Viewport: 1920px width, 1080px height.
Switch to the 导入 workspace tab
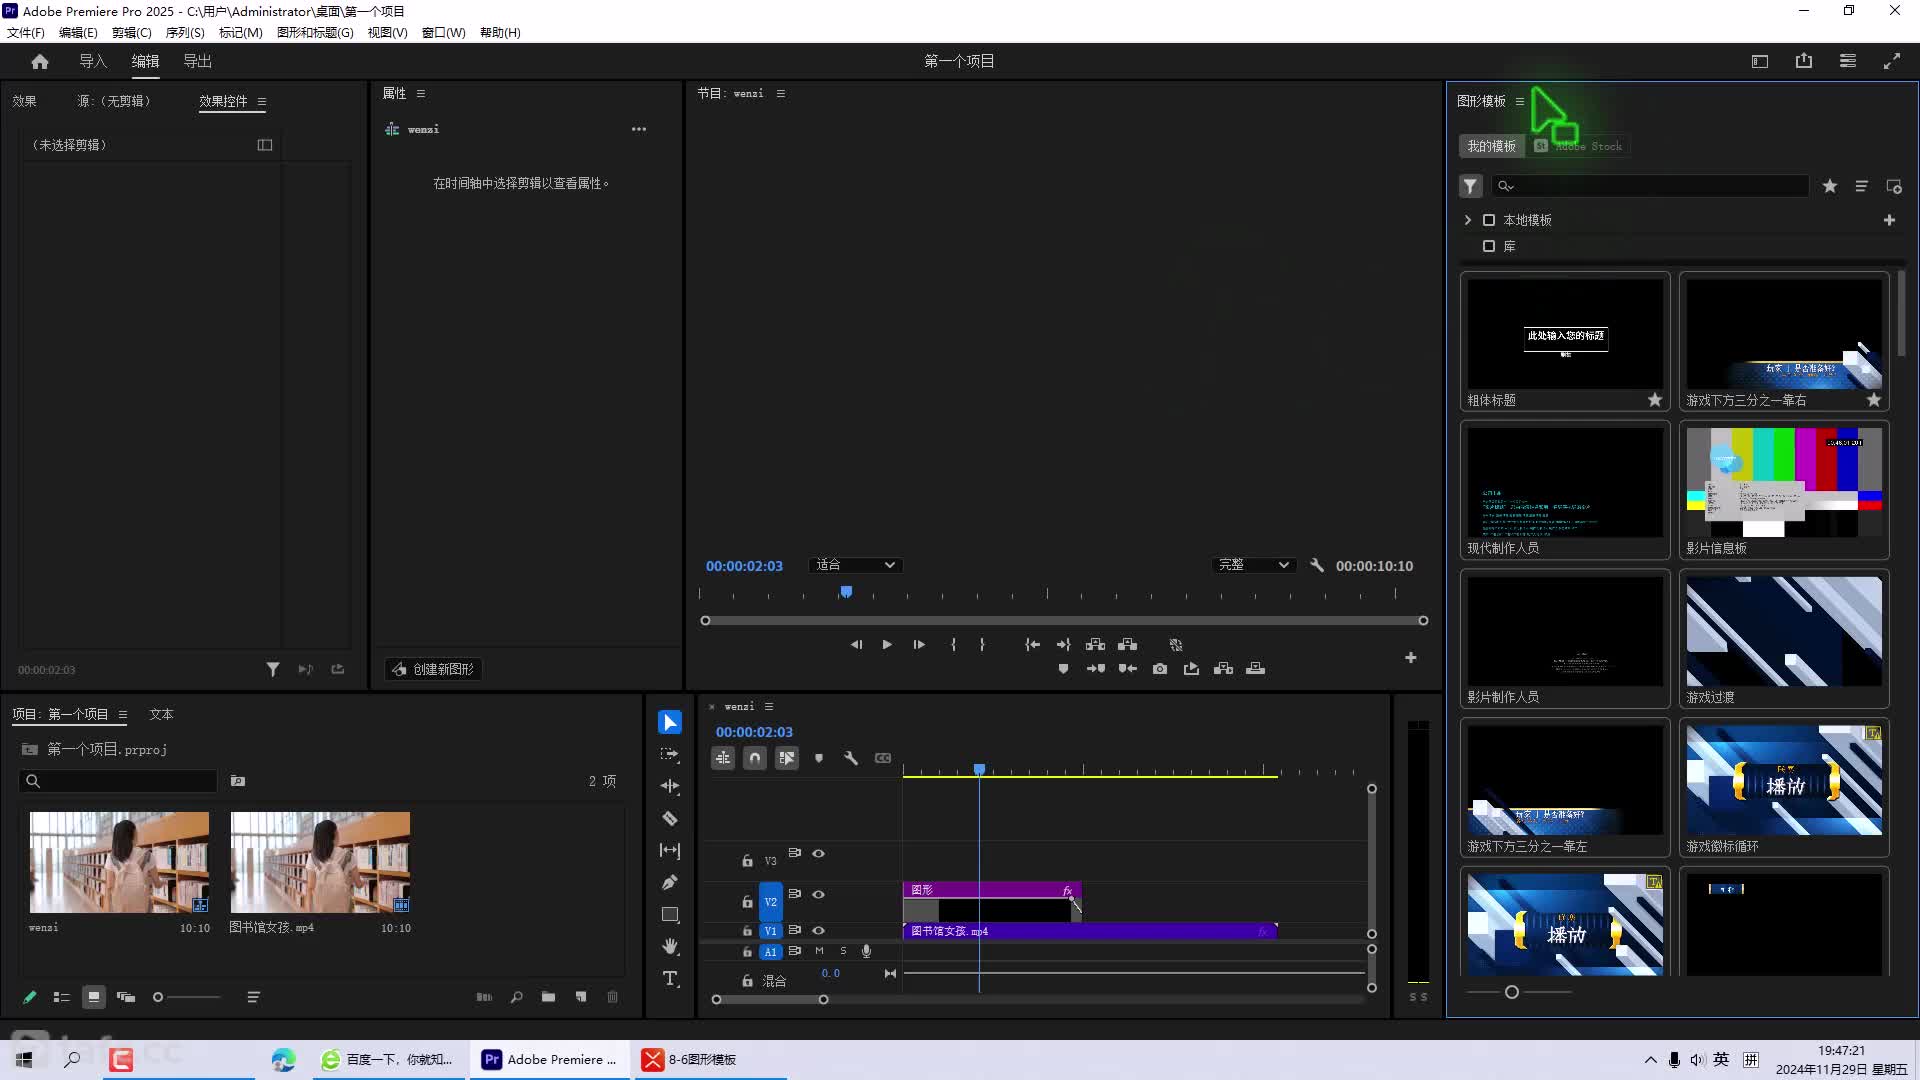(x=93, y=61)
